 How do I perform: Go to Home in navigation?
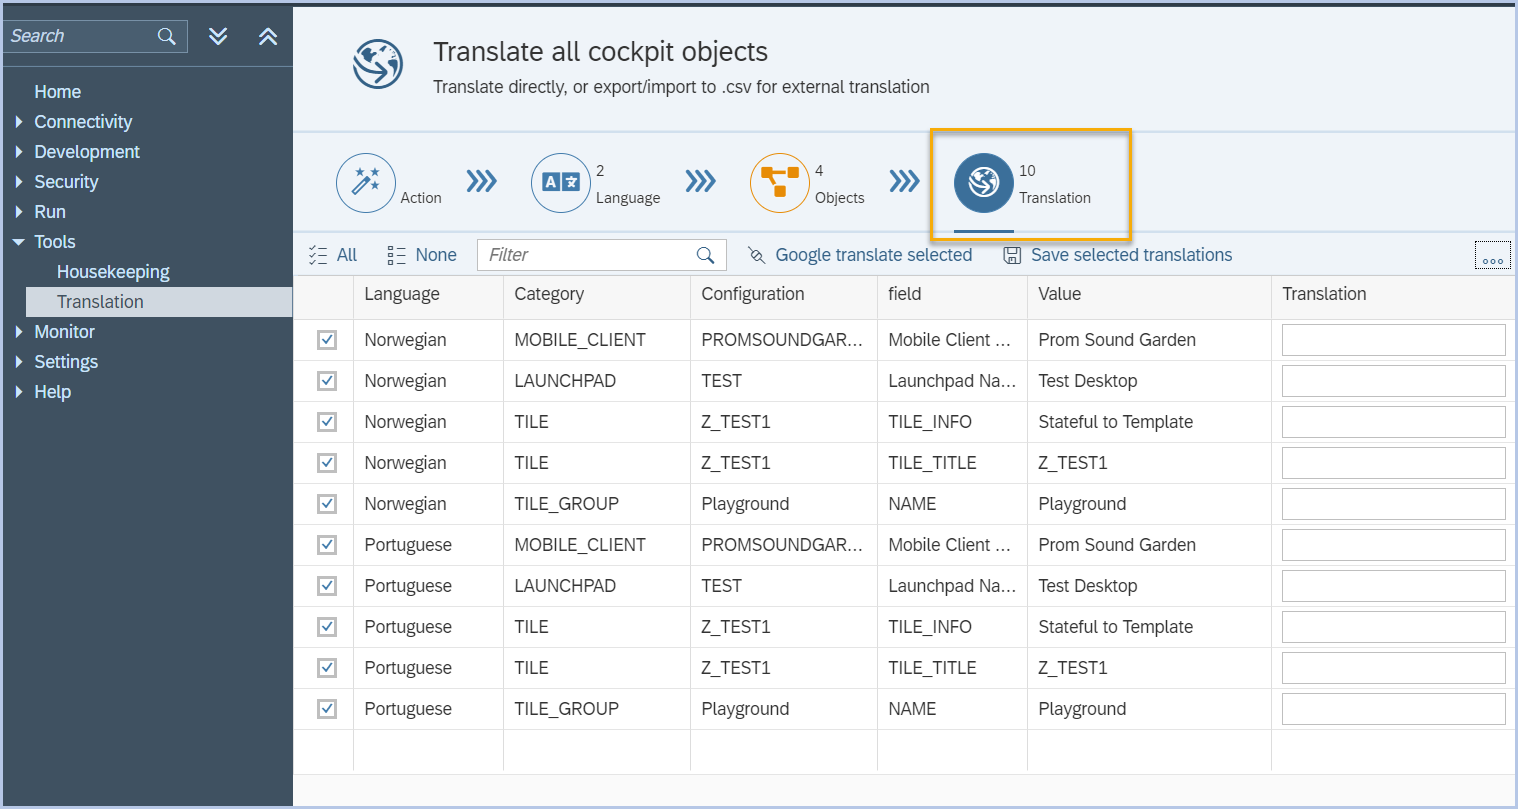[x=57, y=92]
